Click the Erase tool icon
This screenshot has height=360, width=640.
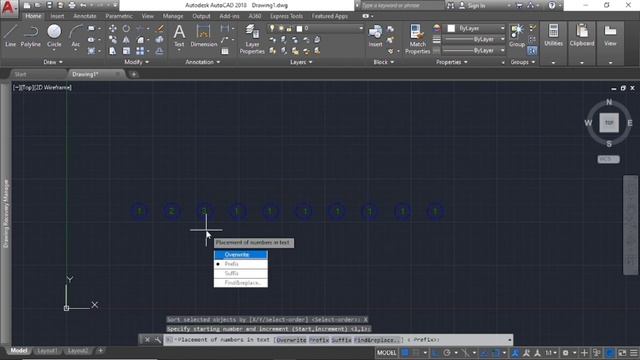point(160,29)
